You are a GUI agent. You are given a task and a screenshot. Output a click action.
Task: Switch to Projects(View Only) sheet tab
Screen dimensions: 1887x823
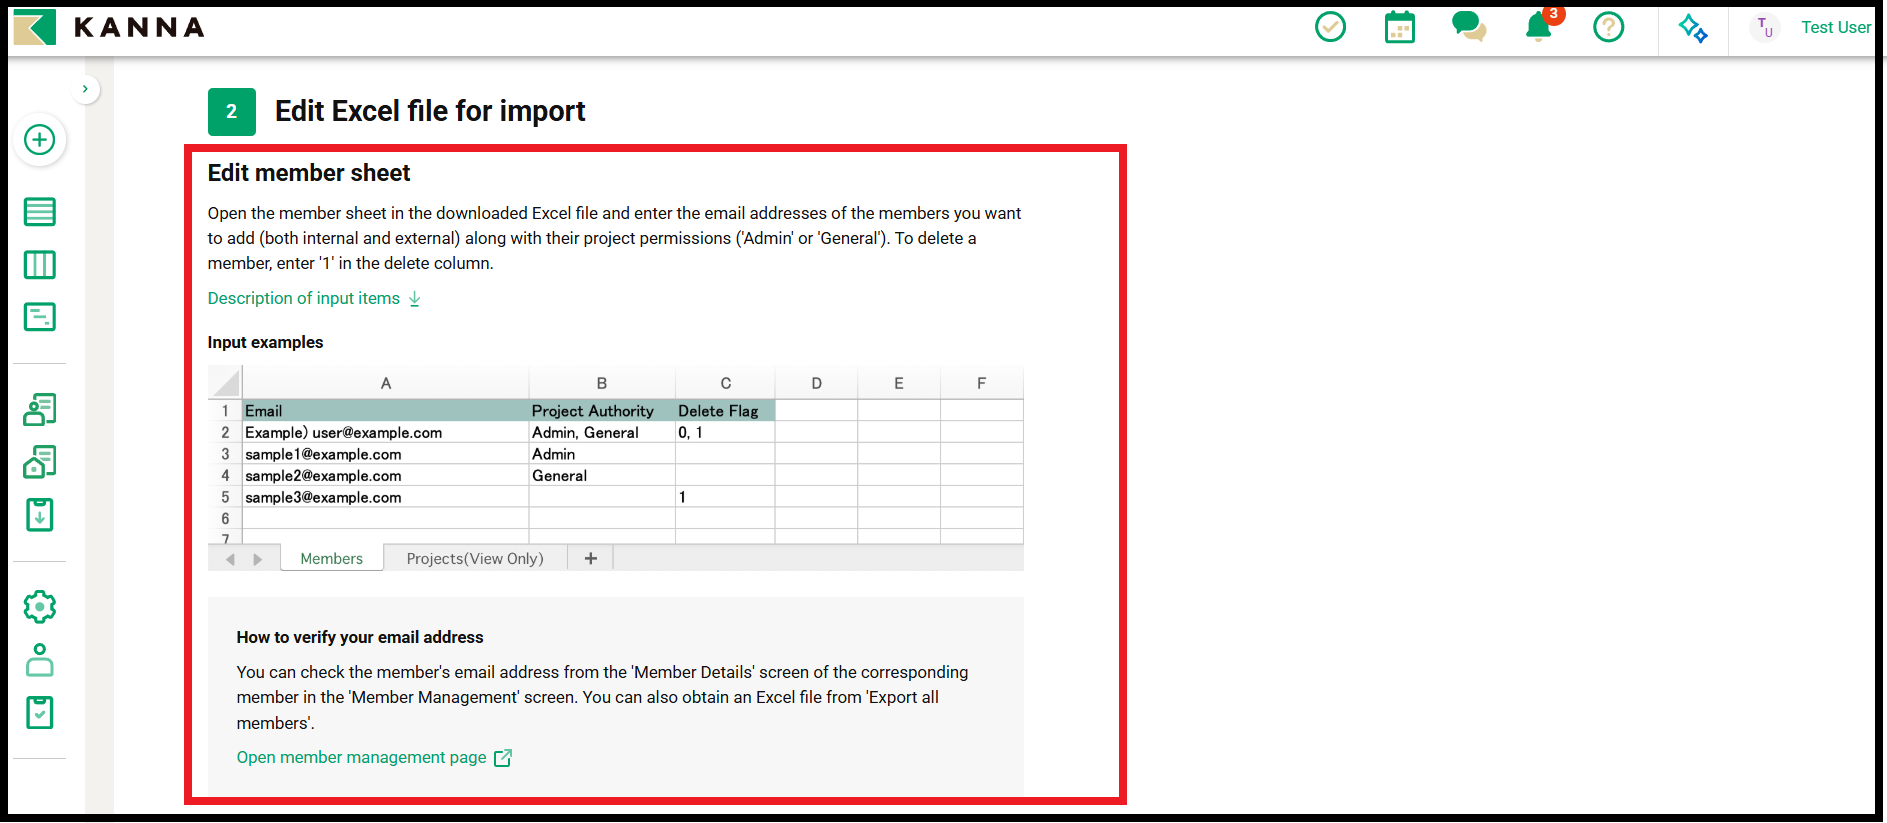click(475, 558)
